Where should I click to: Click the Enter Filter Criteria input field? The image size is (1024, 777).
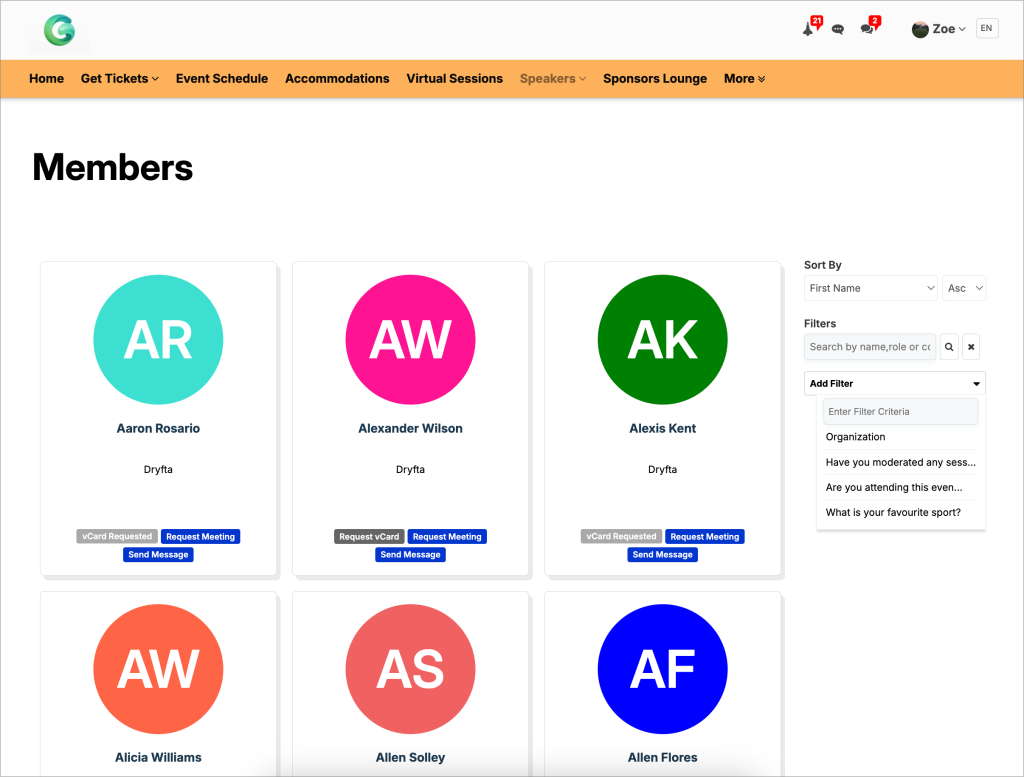(900, 411)
